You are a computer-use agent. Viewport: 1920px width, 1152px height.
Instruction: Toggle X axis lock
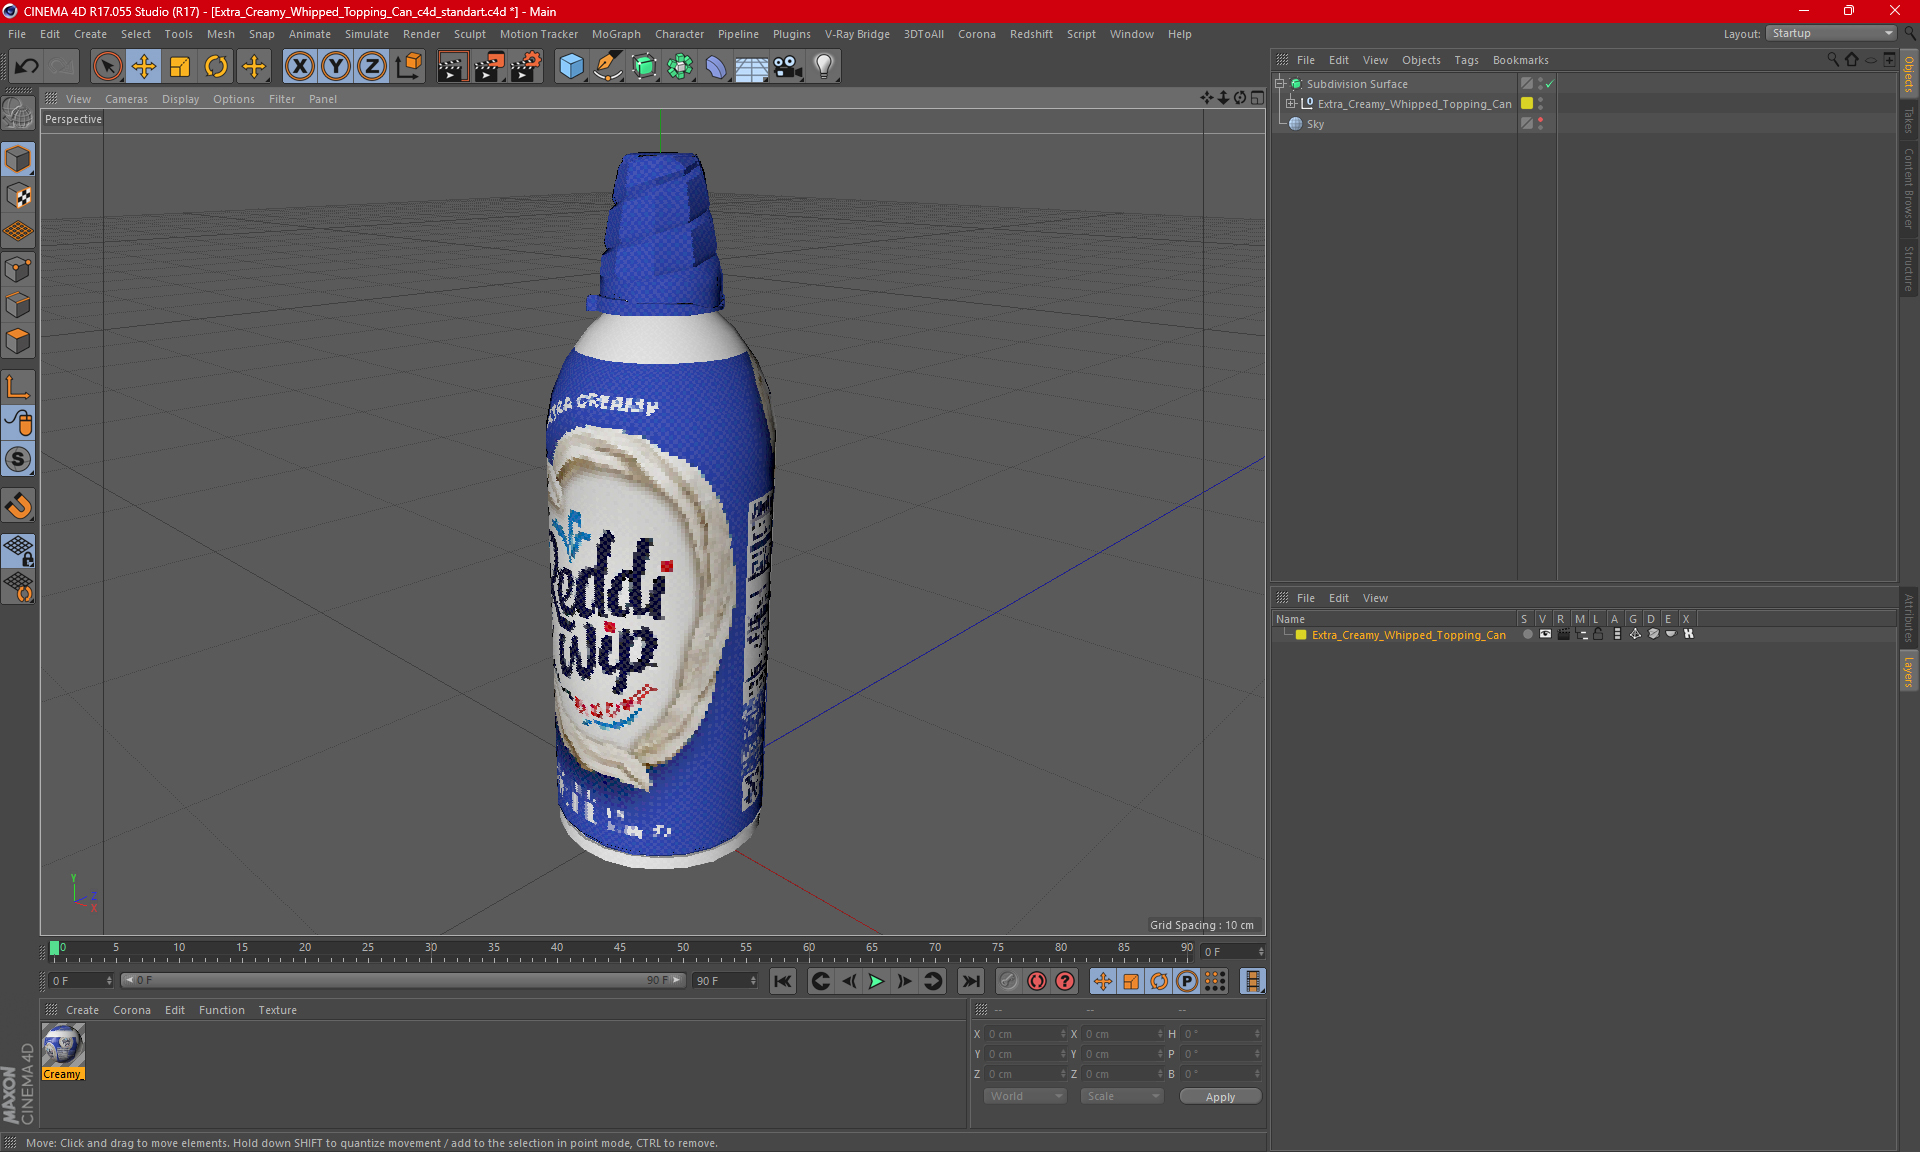click(299, 67)
